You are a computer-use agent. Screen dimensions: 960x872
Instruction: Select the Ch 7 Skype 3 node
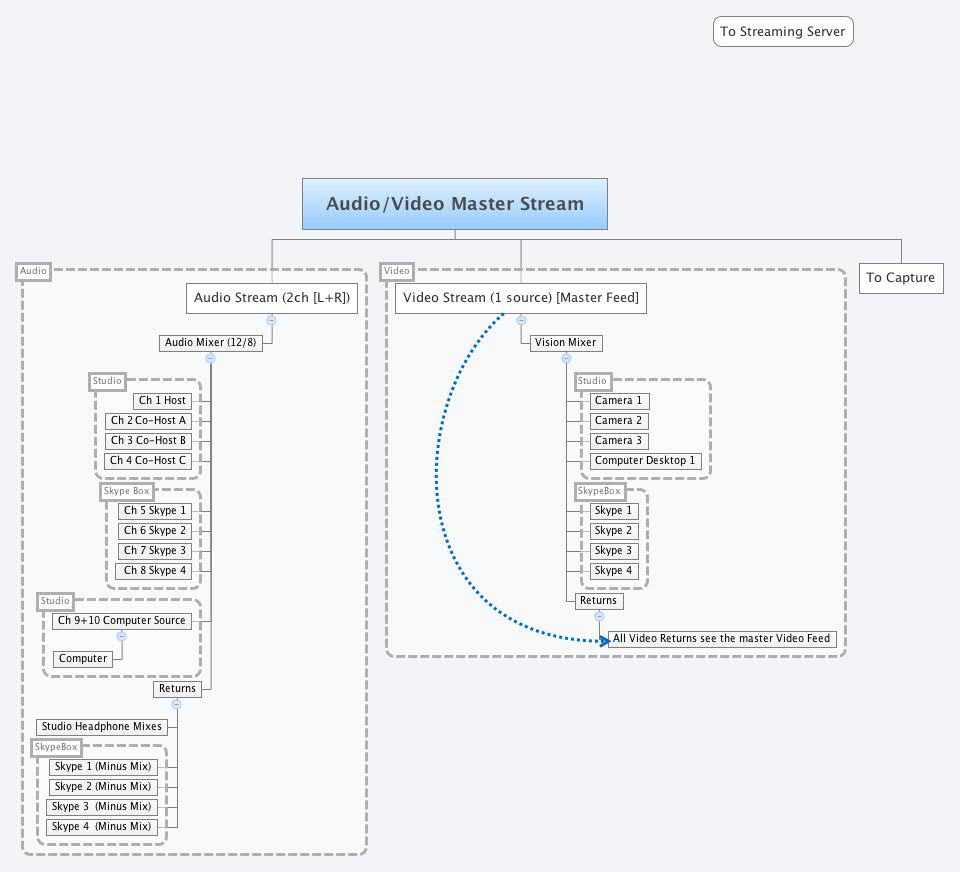[x=154, y=551]
